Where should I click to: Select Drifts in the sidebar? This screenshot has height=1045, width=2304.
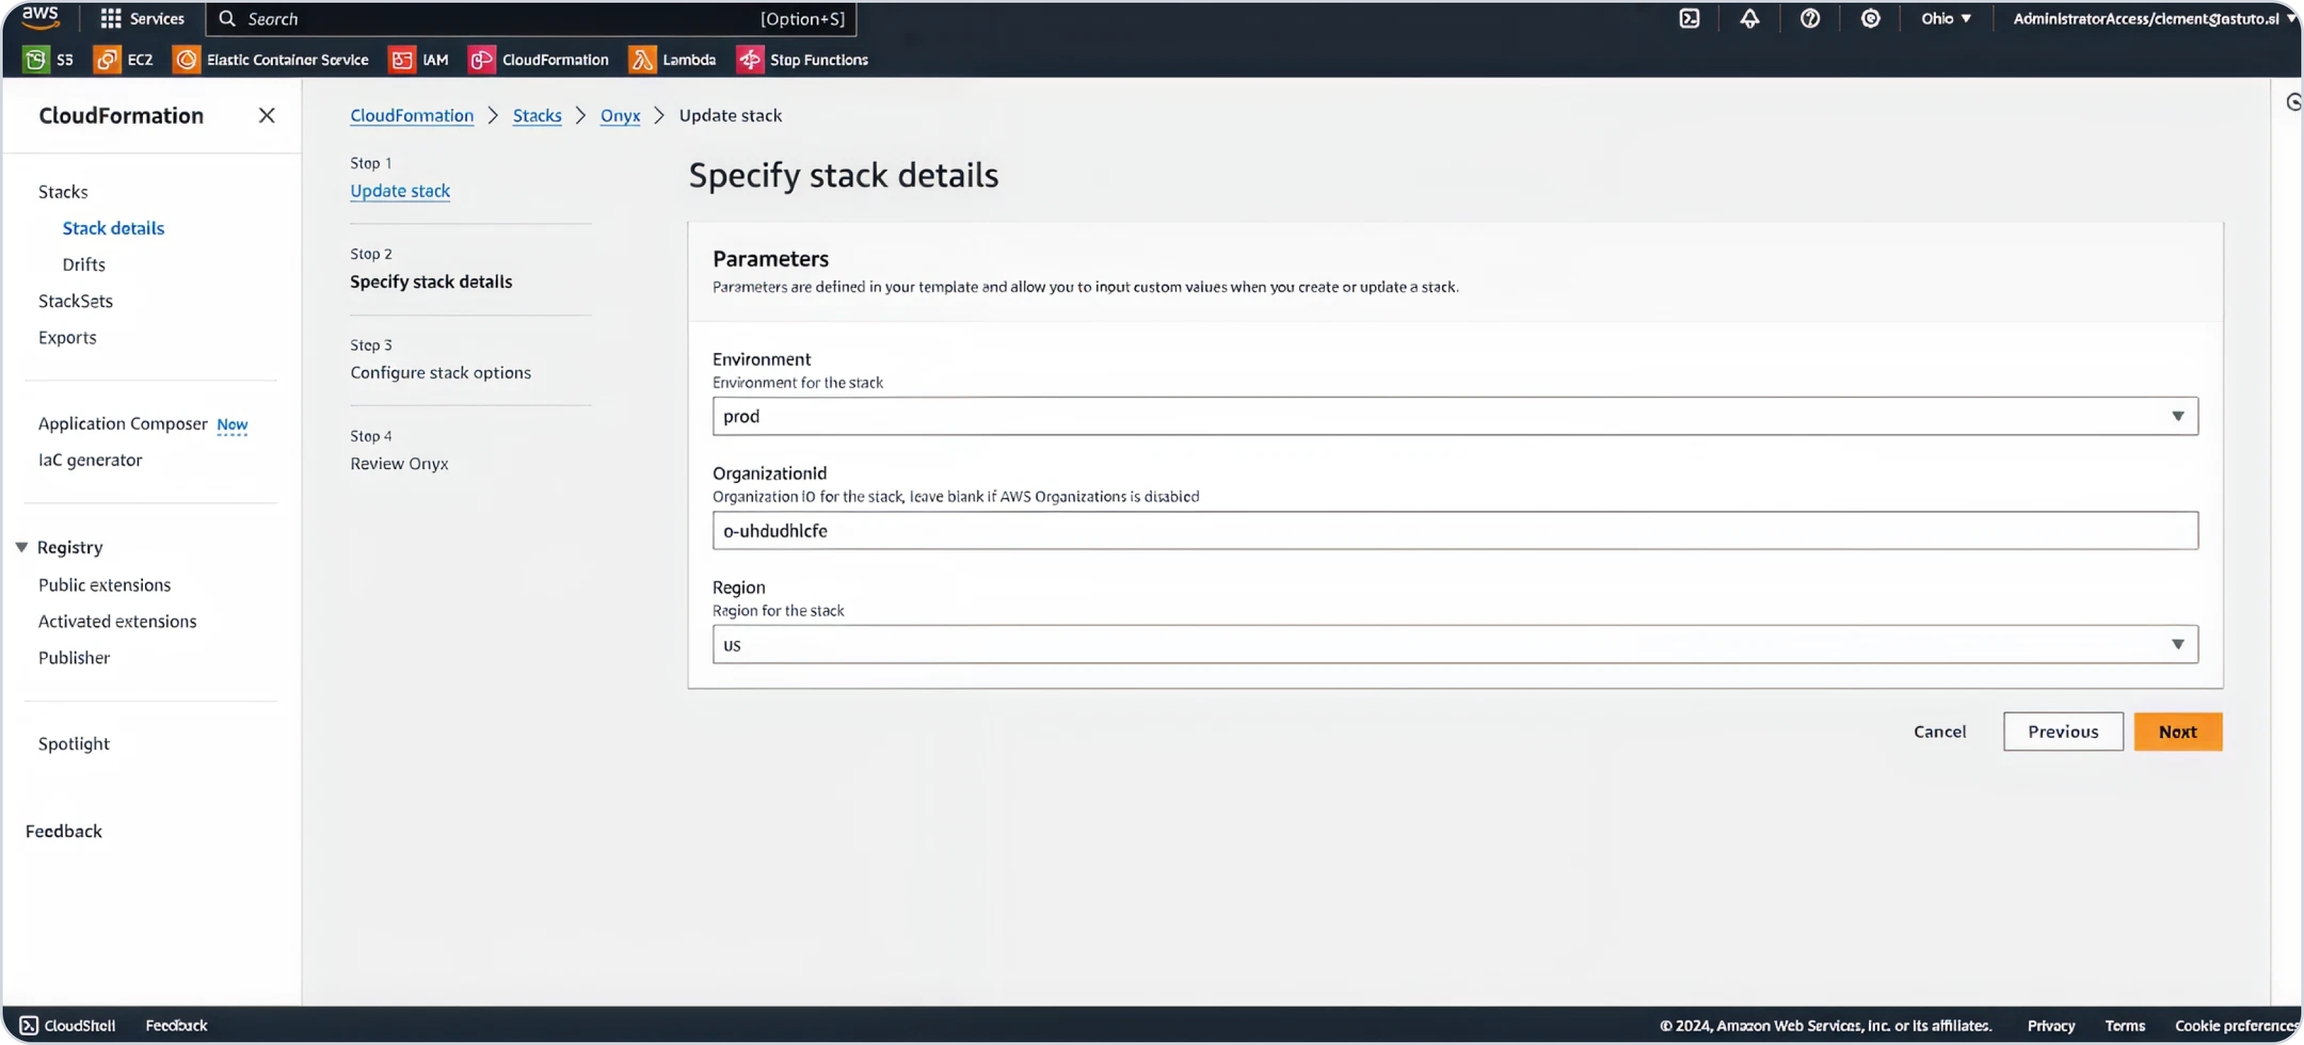tap(84, 265)
